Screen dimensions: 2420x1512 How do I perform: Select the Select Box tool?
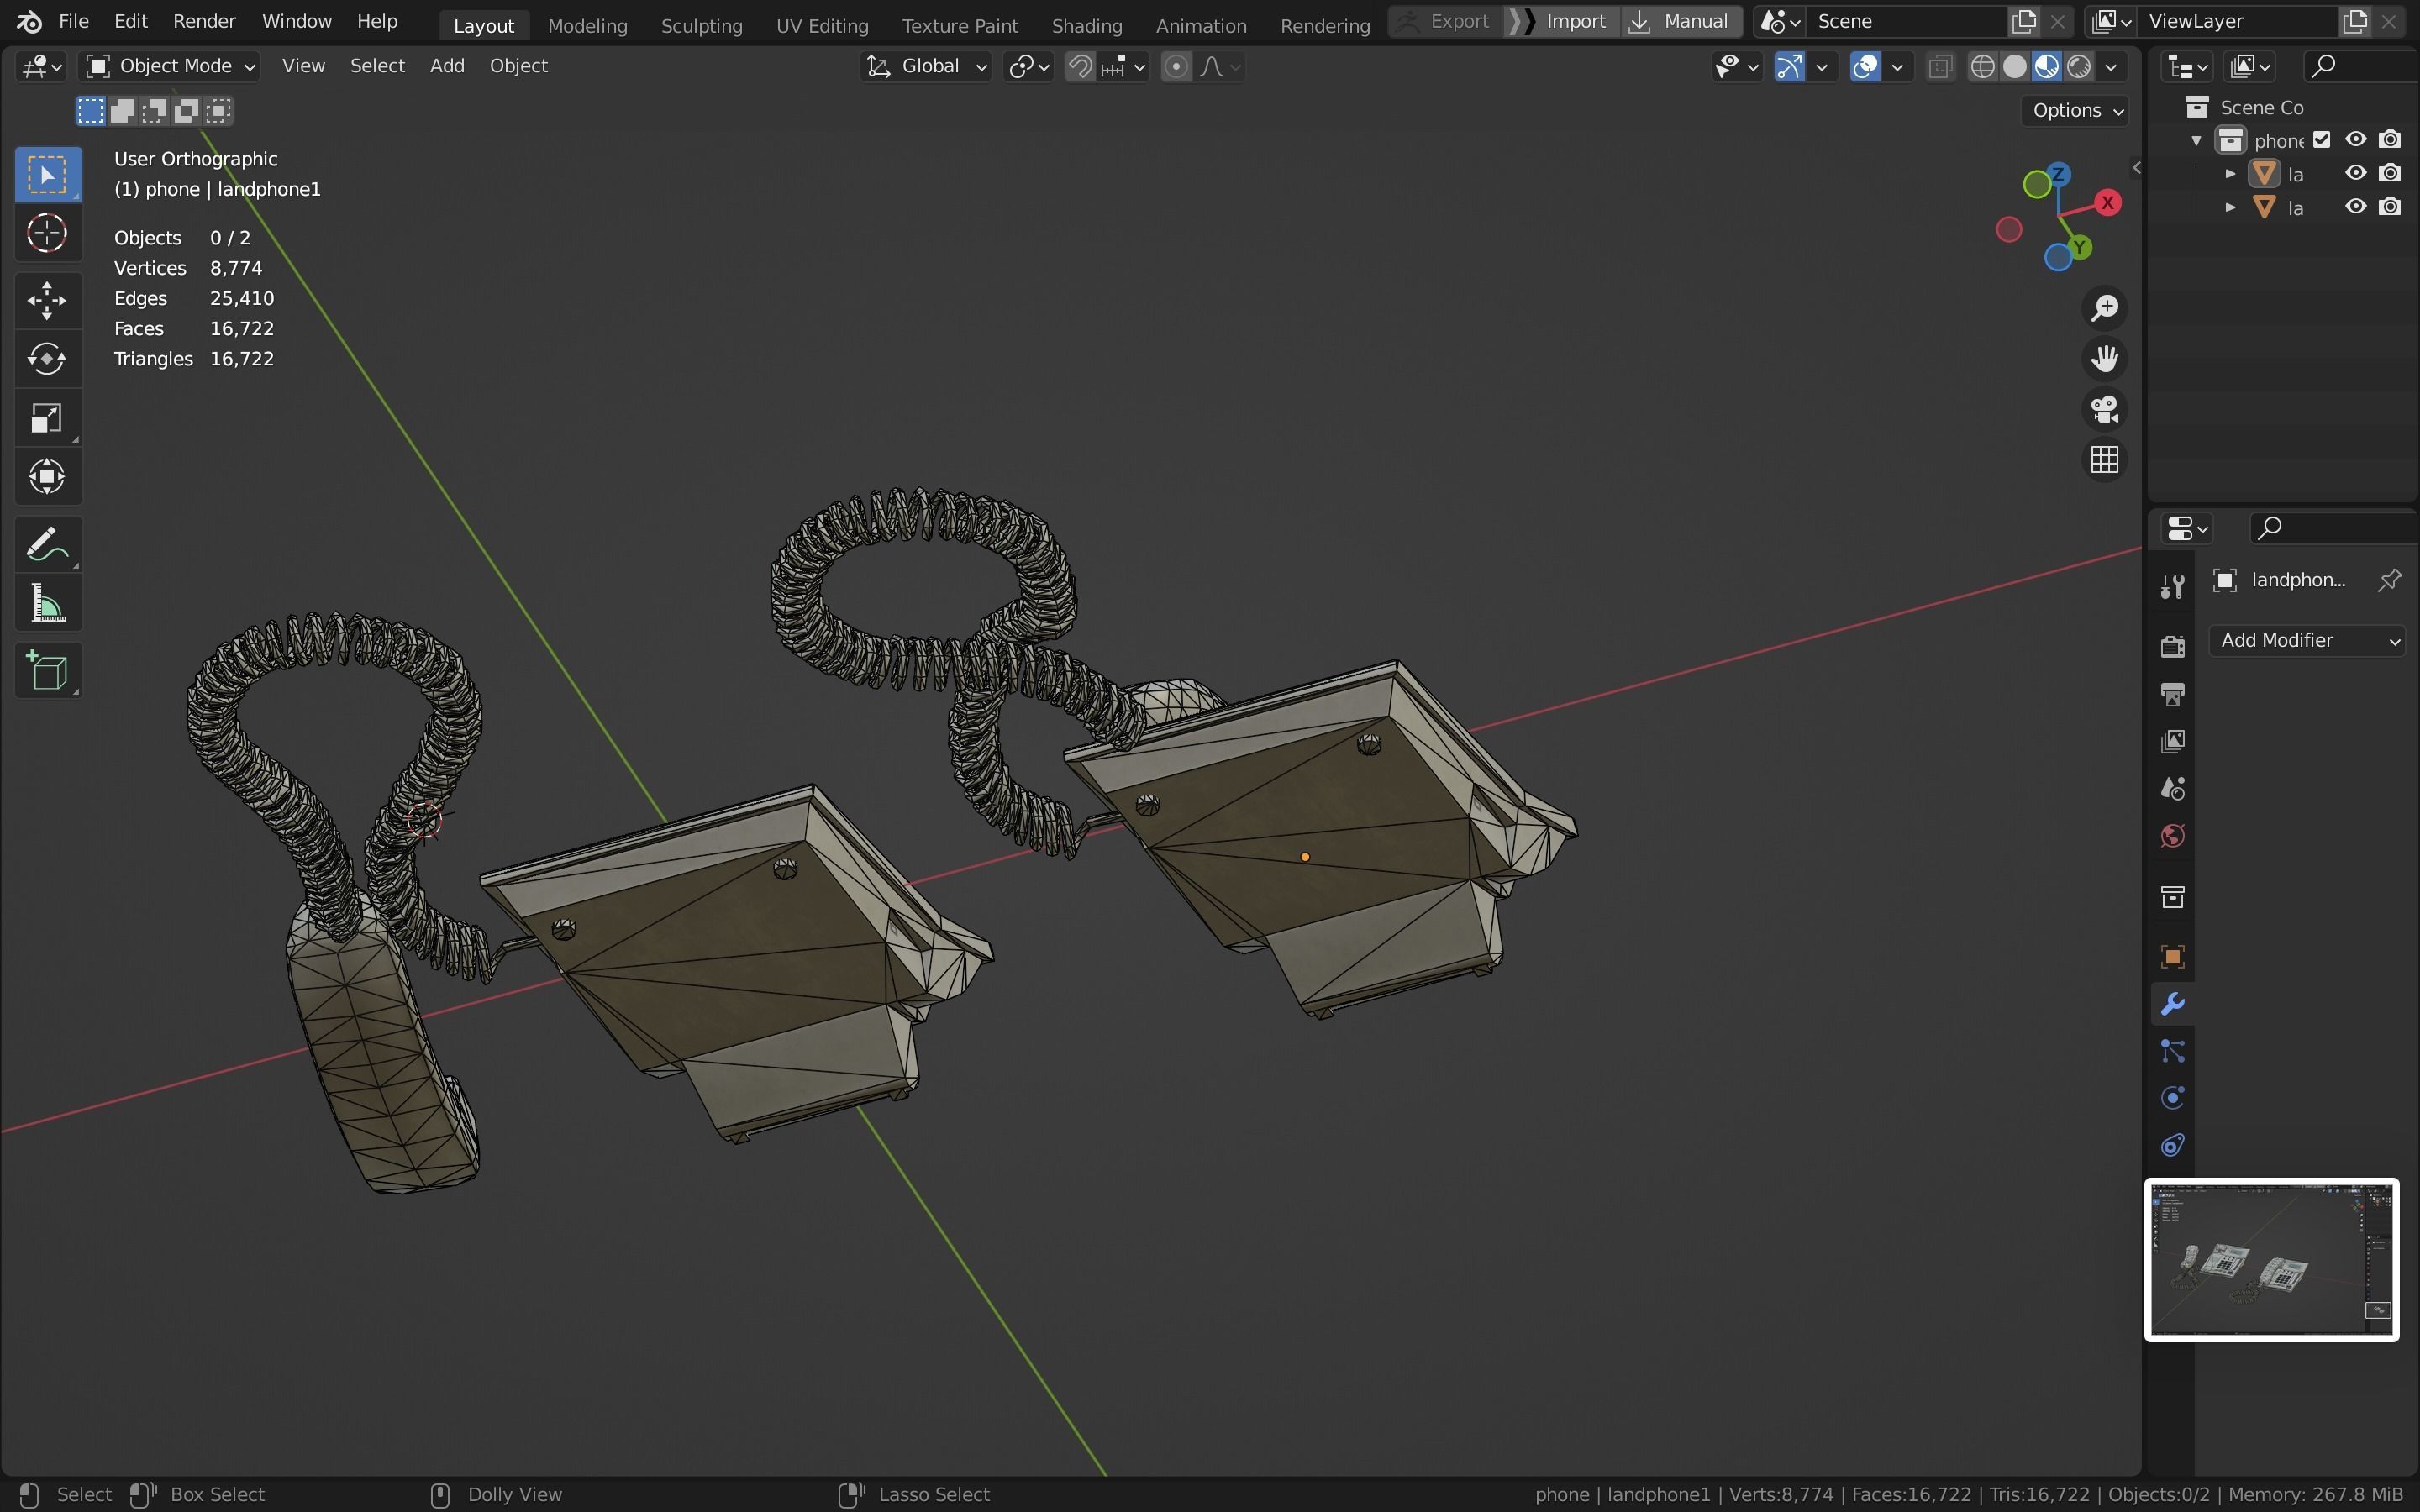pos(47,175)
